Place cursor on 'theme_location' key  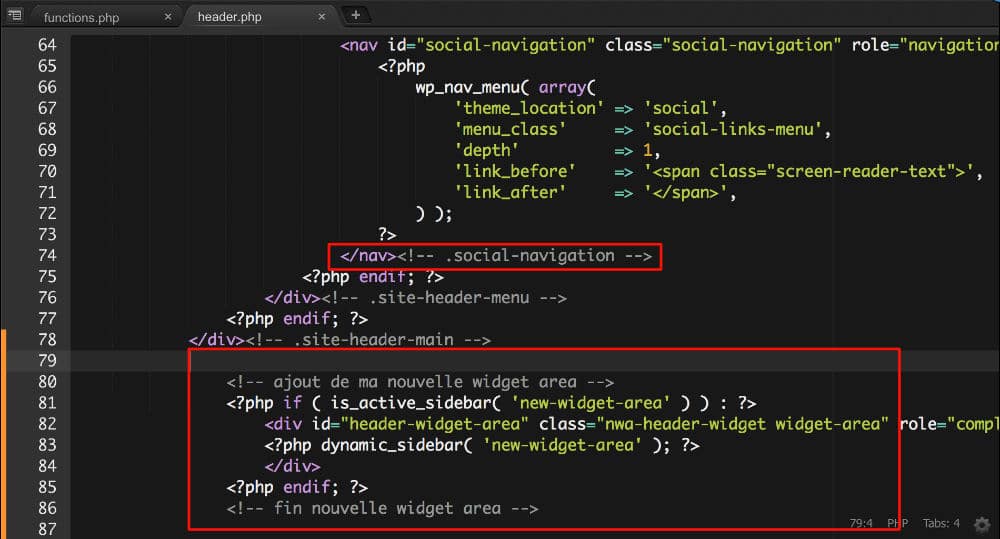529,108
